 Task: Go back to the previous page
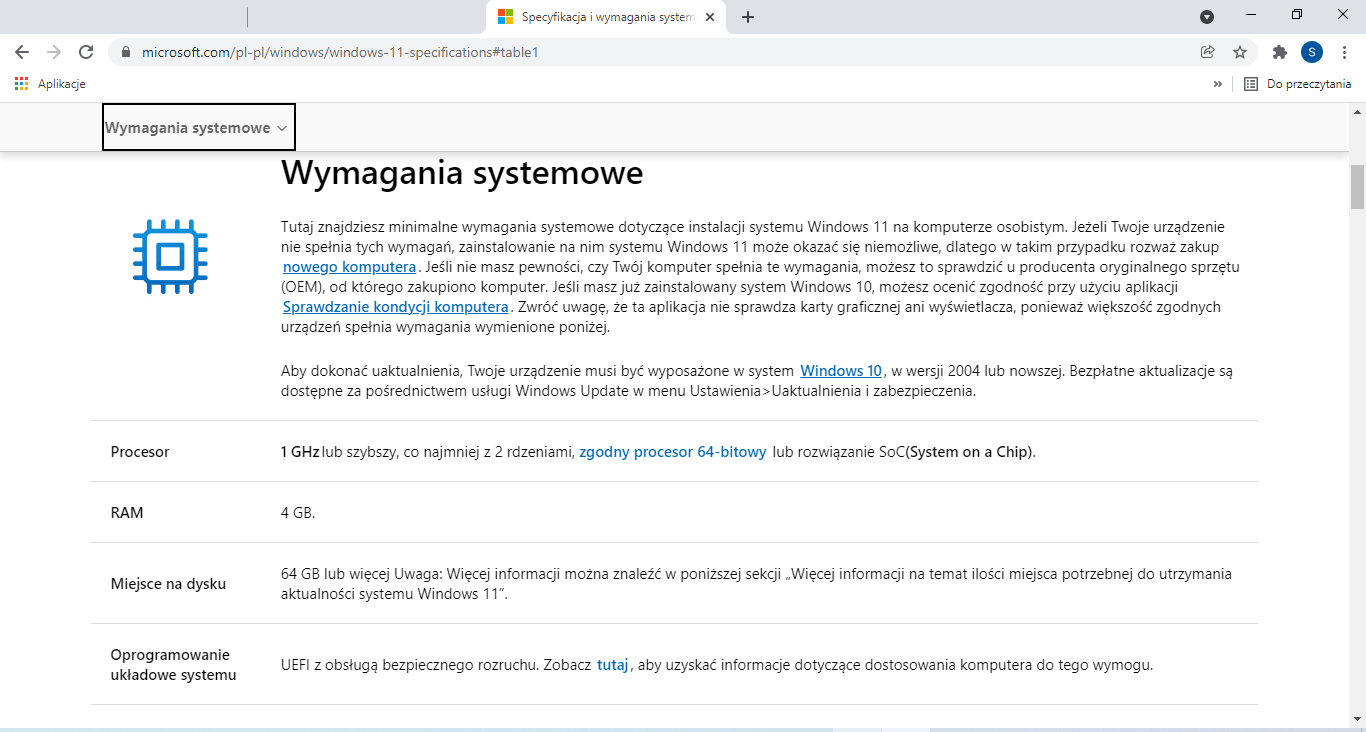click(x=22, y=52)
